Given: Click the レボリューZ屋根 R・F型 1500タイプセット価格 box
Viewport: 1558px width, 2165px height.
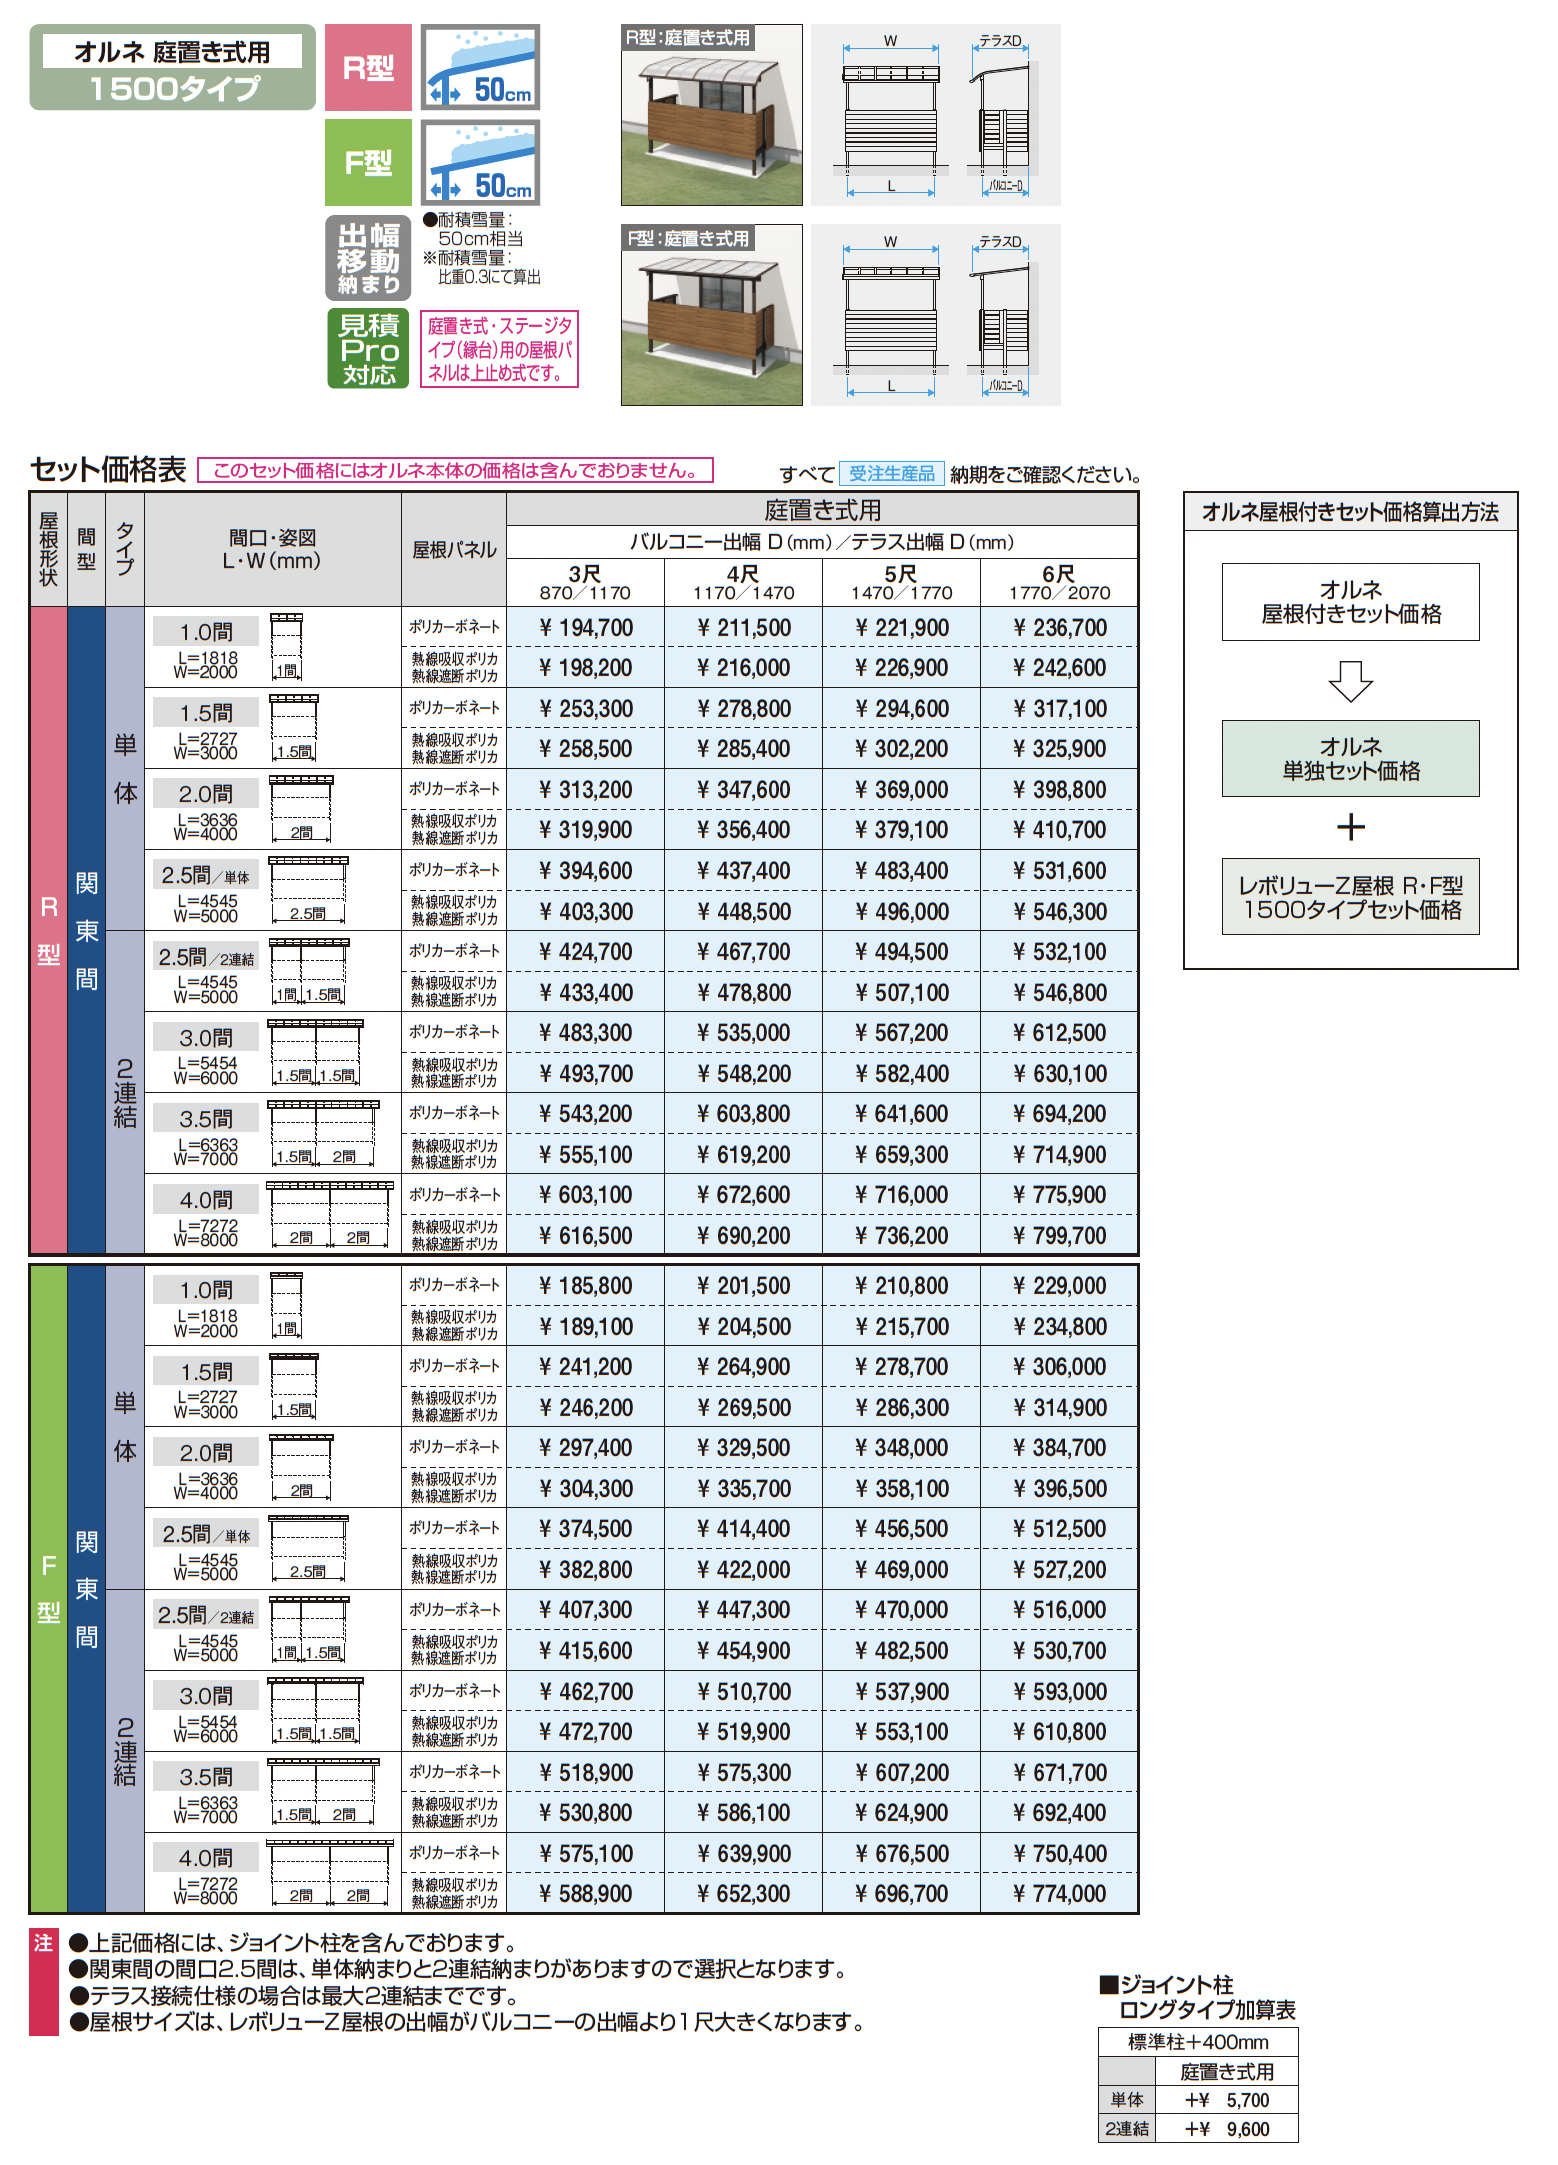Looking at the screenshot, I should click(x=1350, y=897).
